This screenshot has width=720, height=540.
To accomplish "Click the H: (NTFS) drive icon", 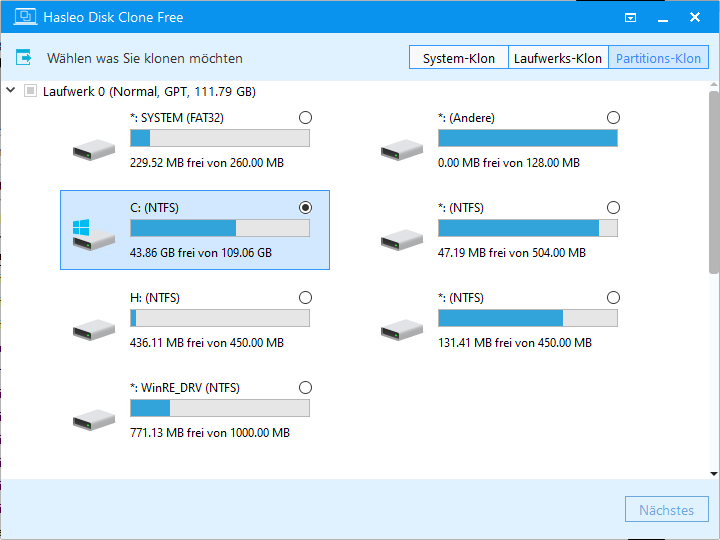I will 93,330.
